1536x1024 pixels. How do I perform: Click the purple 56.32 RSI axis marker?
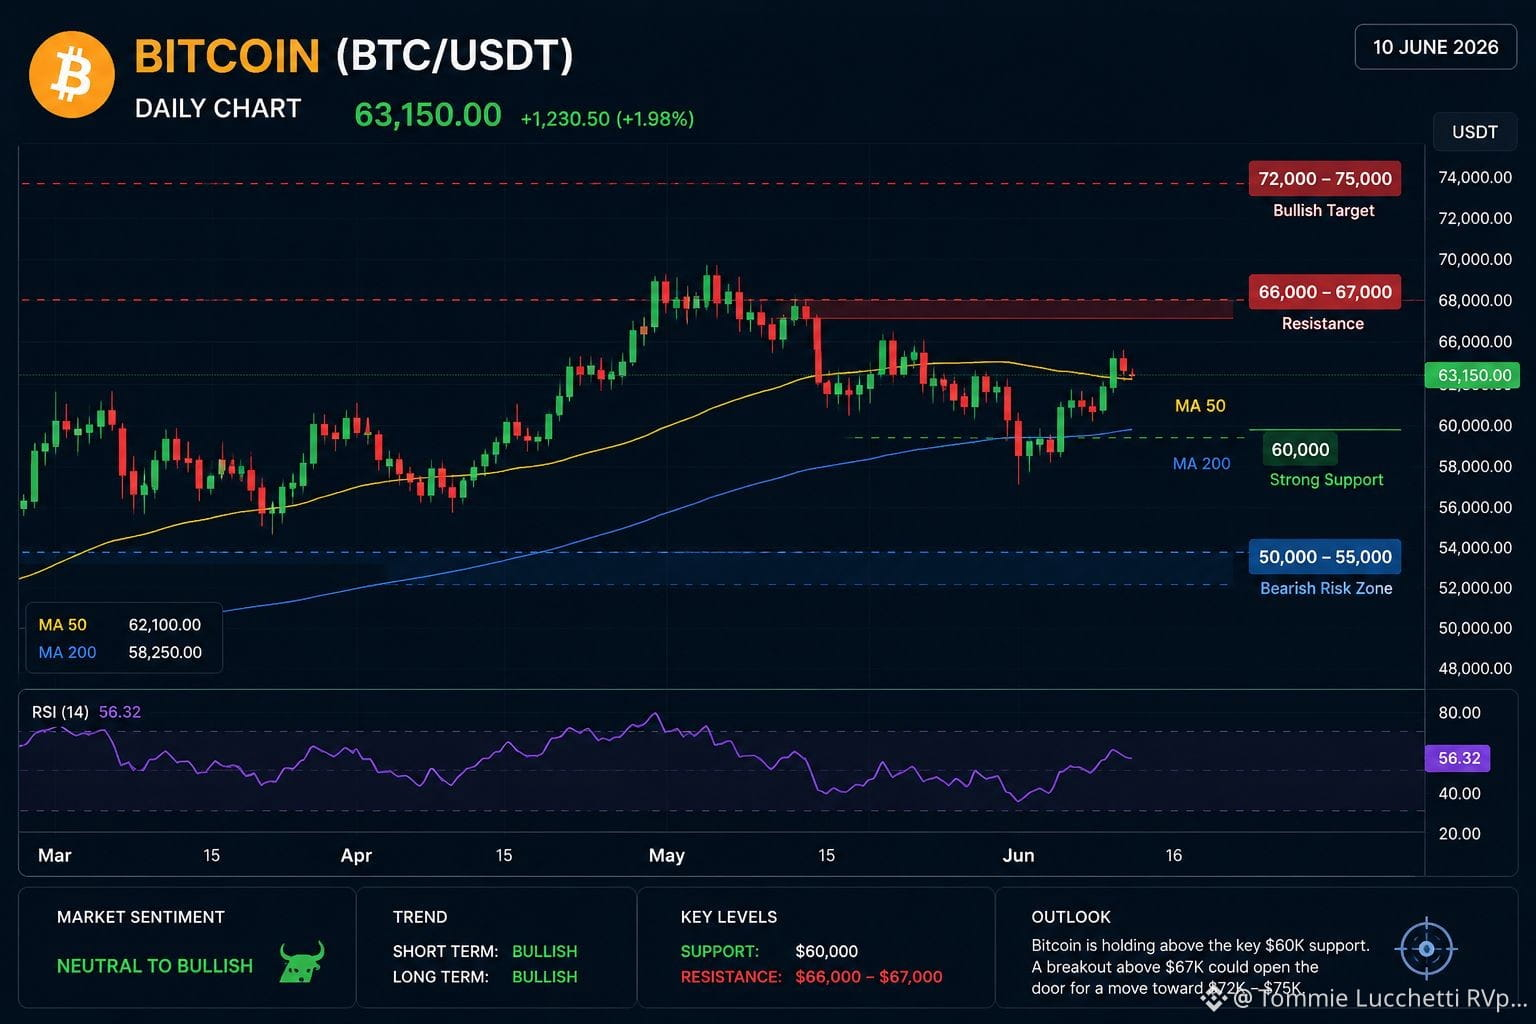1457,758
